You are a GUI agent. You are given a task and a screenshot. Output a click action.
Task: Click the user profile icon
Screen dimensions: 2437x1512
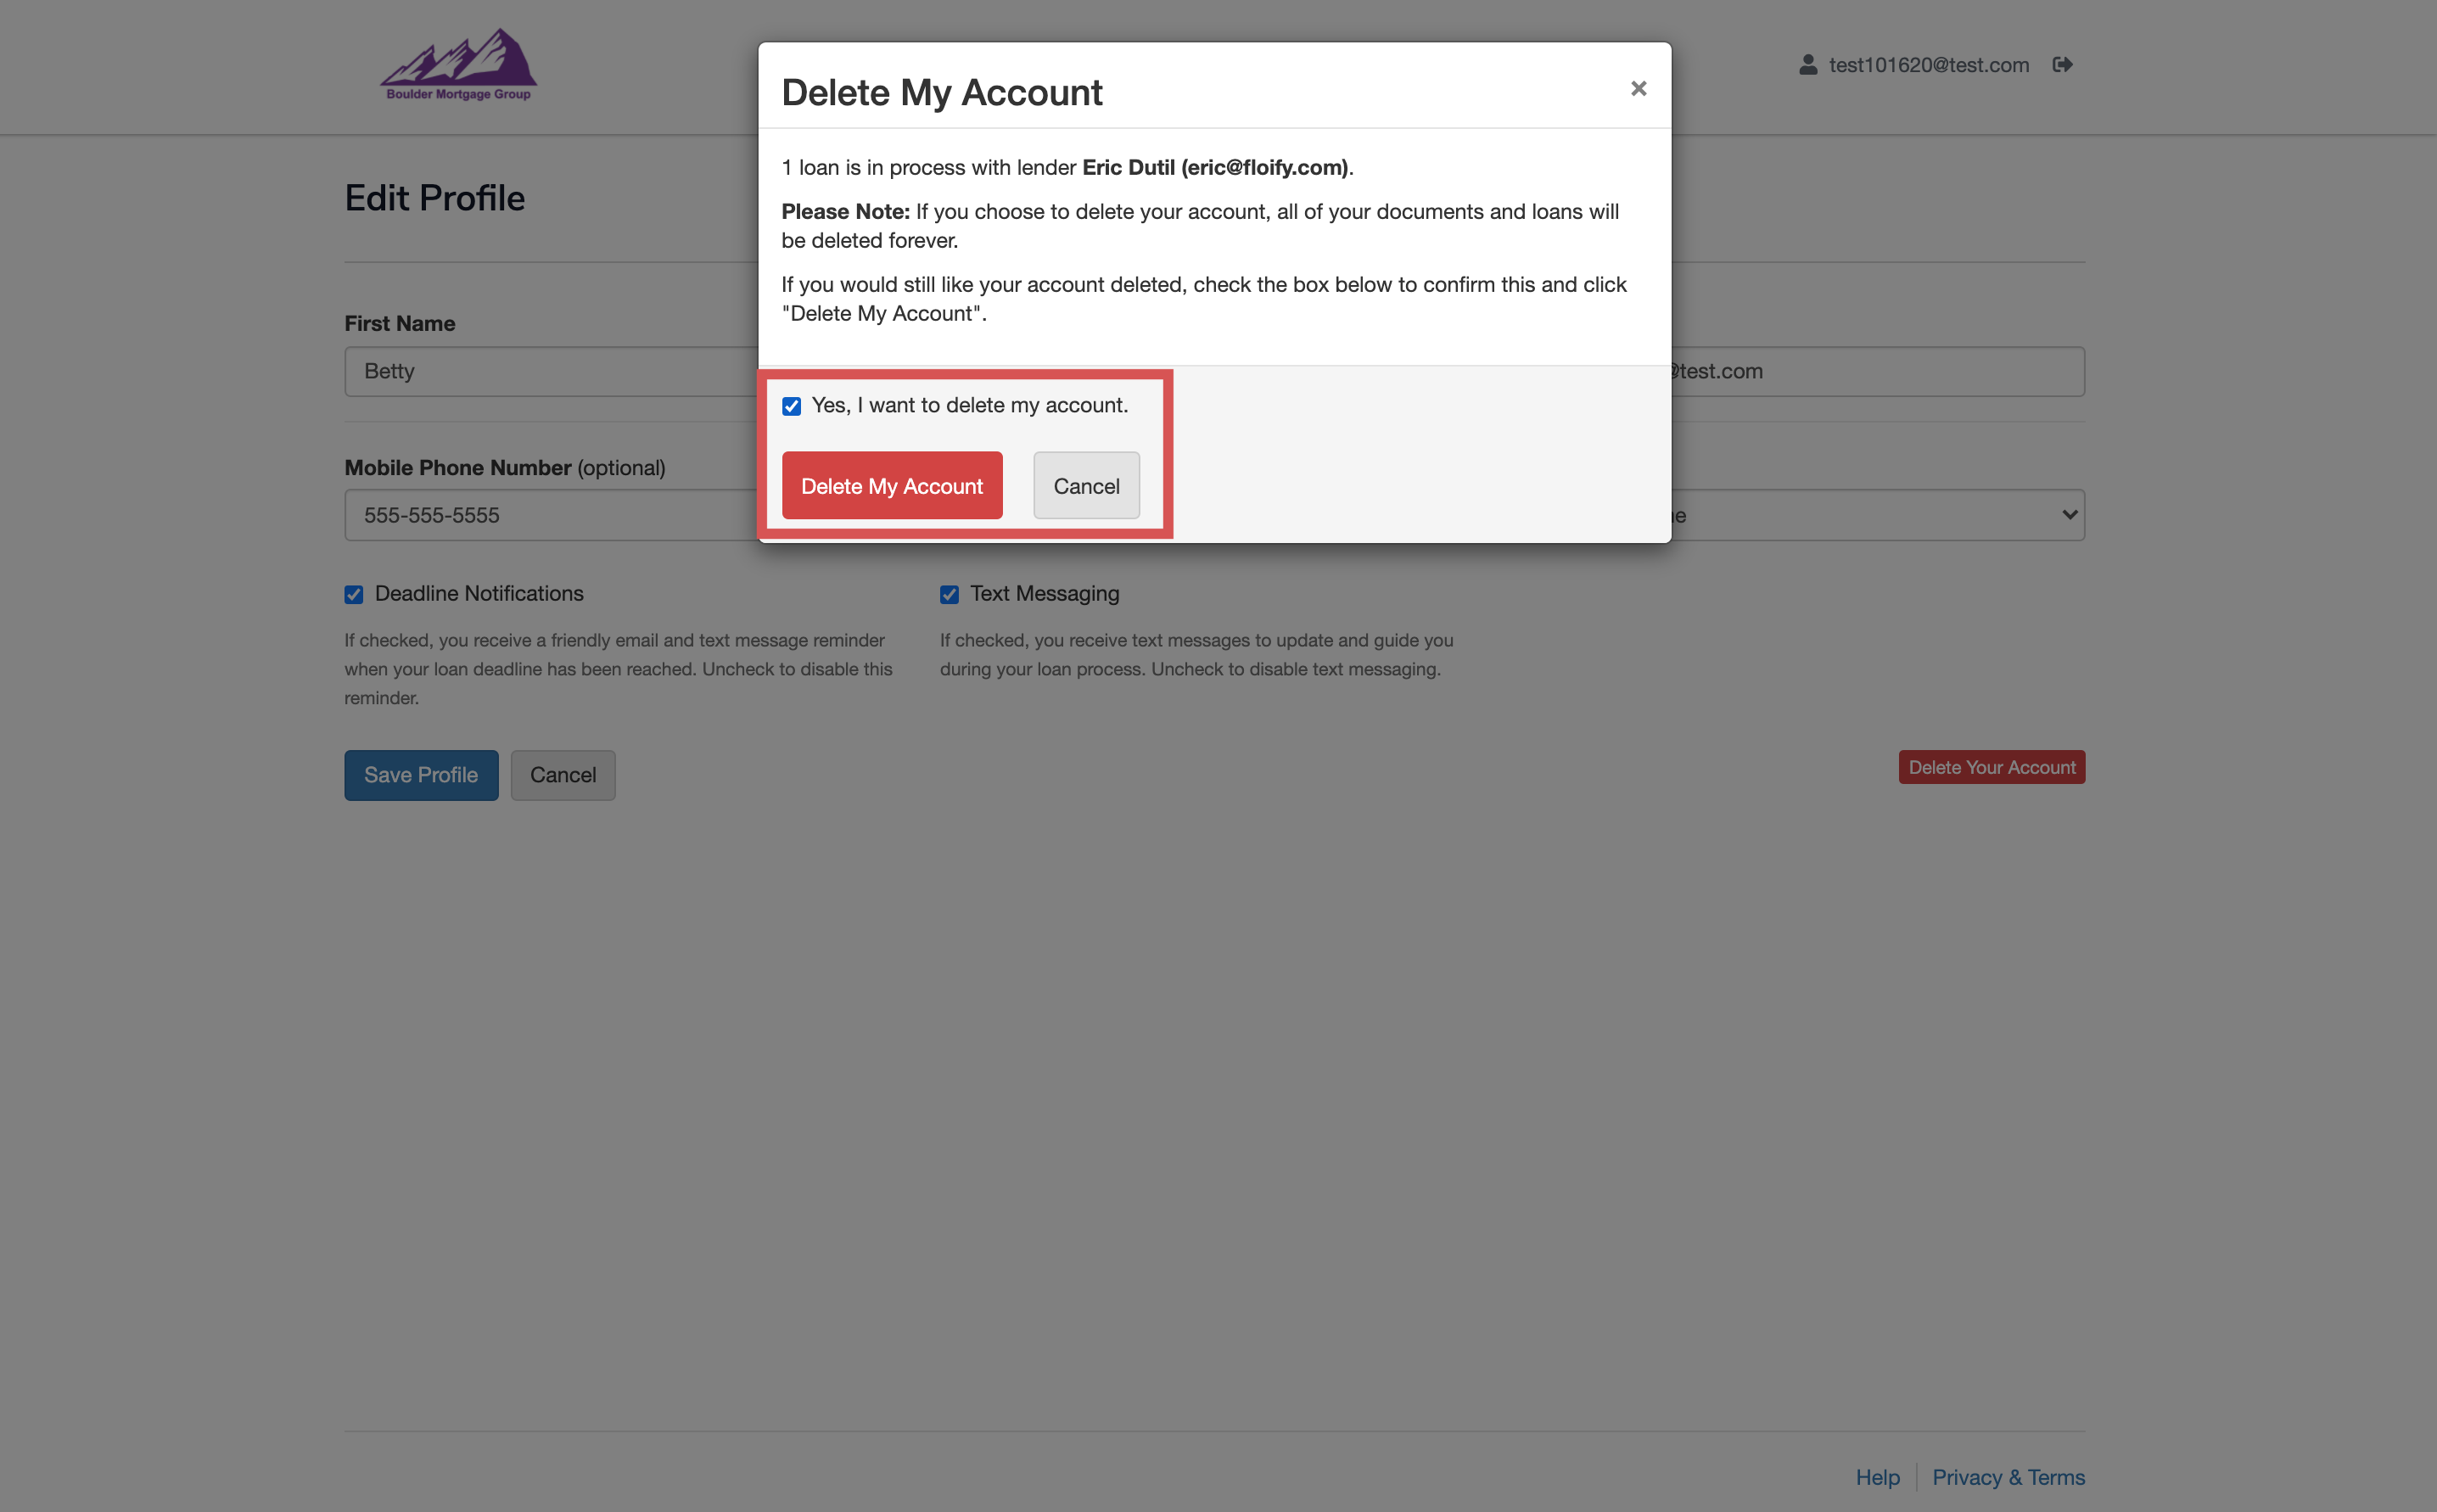point(1807,65)
